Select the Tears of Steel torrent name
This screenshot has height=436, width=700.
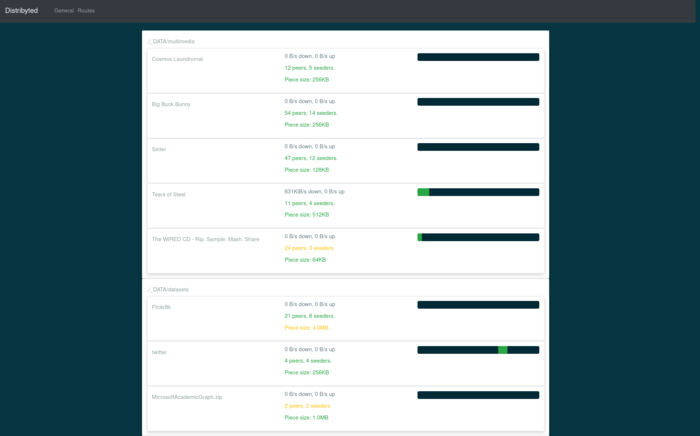tap(168, 194)
